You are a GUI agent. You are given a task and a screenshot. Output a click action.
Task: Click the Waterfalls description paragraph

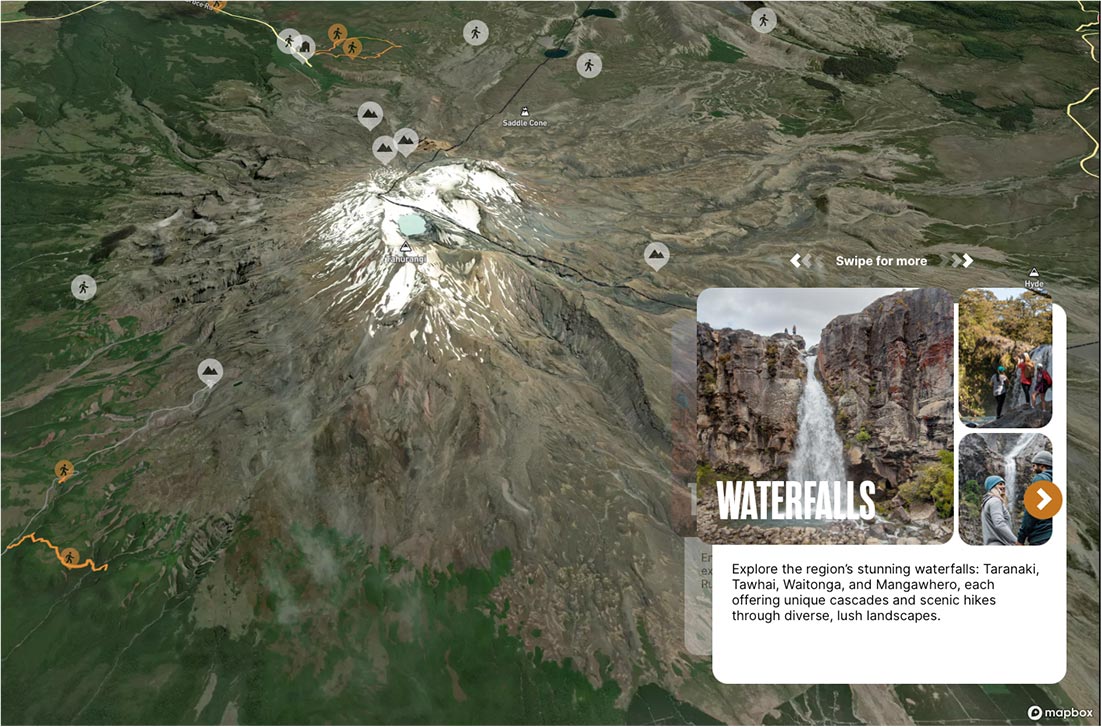(x=886, y=592)
